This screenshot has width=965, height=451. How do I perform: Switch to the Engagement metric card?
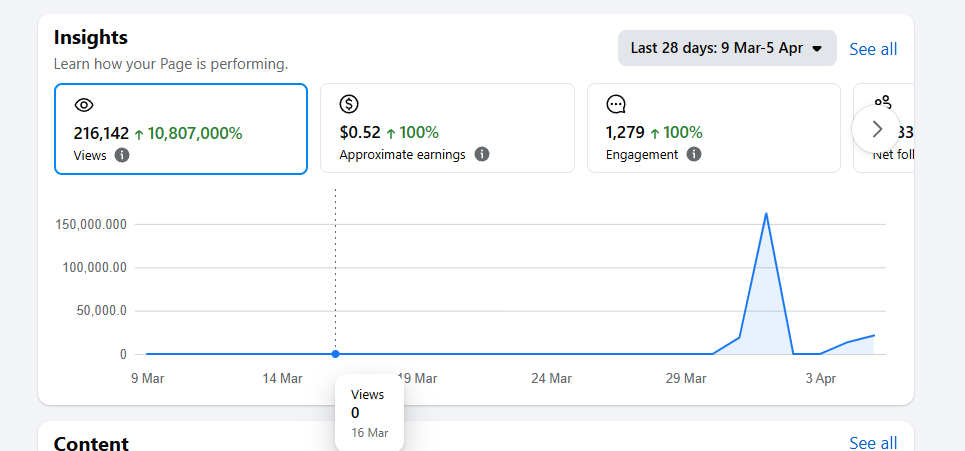pyautogui.click(x=713, y=129)
